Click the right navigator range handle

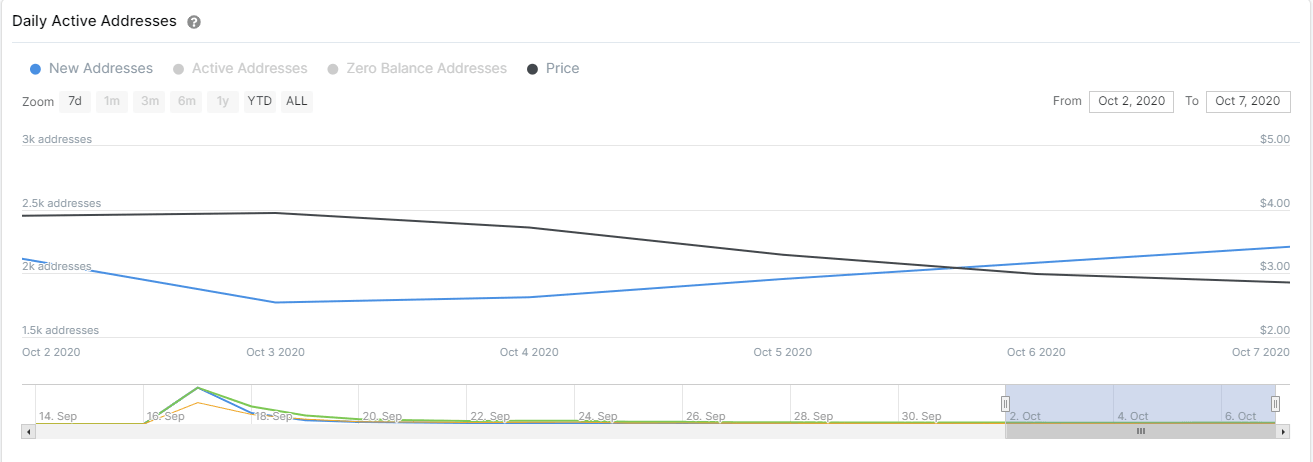(1275, 404)
